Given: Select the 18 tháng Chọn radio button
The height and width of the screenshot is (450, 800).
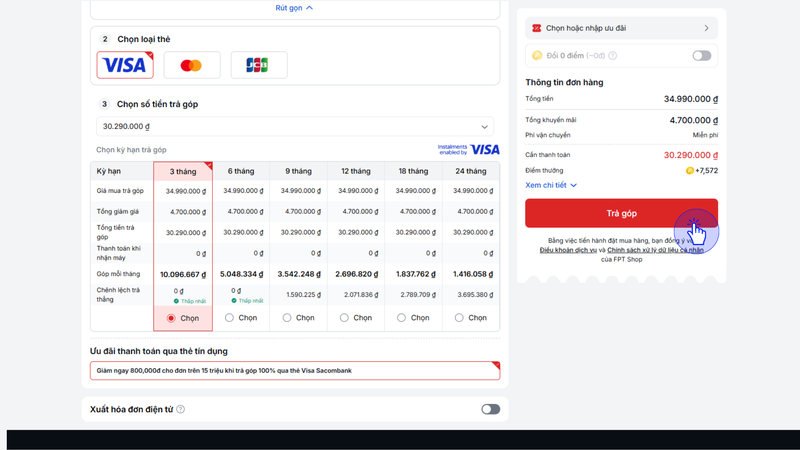Looking at the screenshot, I should (402, 318).
